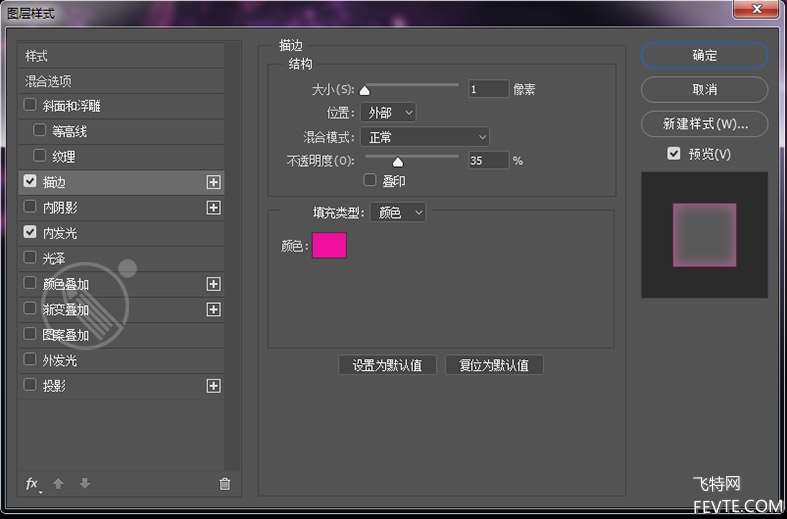Click the plus icon next to 描边

coord(213,182)
